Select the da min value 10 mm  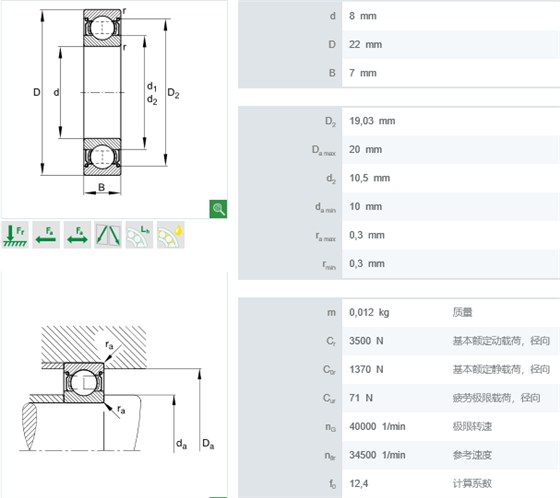point(366,206)
